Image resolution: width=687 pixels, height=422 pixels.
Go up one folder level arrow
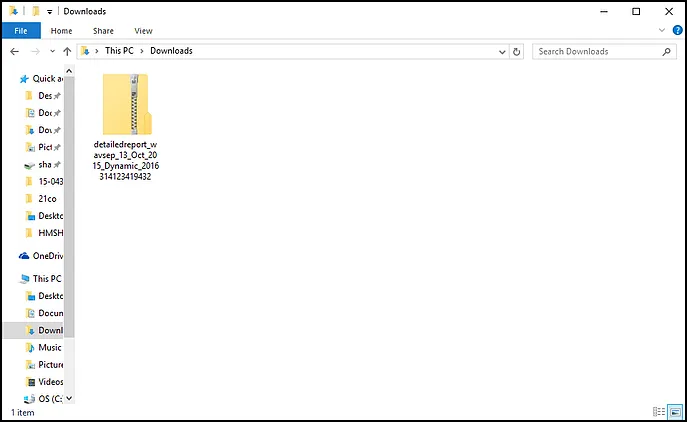tap(67, 51)
